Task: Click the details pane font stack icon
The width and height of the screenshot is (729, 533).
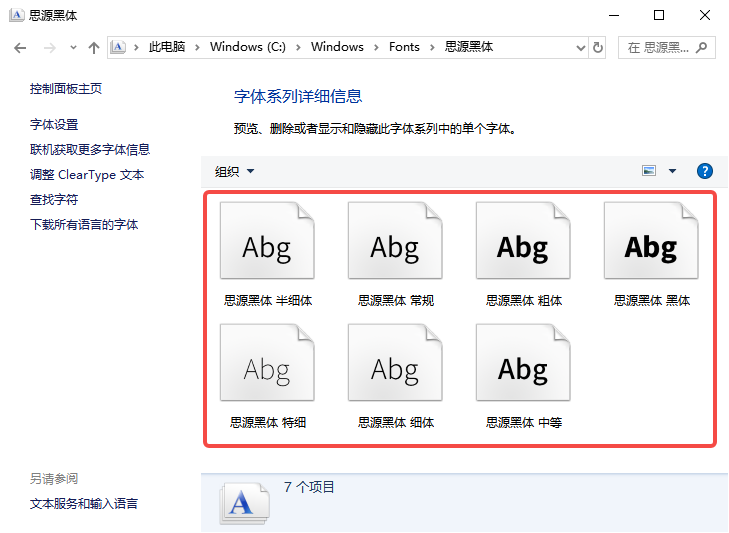Action: tap(245, 504)
